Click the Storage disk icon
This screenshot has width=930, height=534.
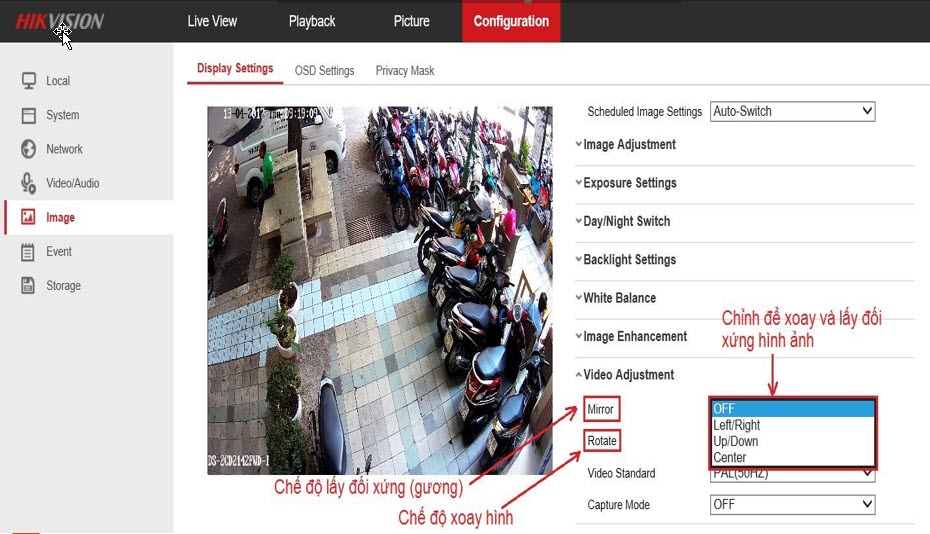point(28,286)
